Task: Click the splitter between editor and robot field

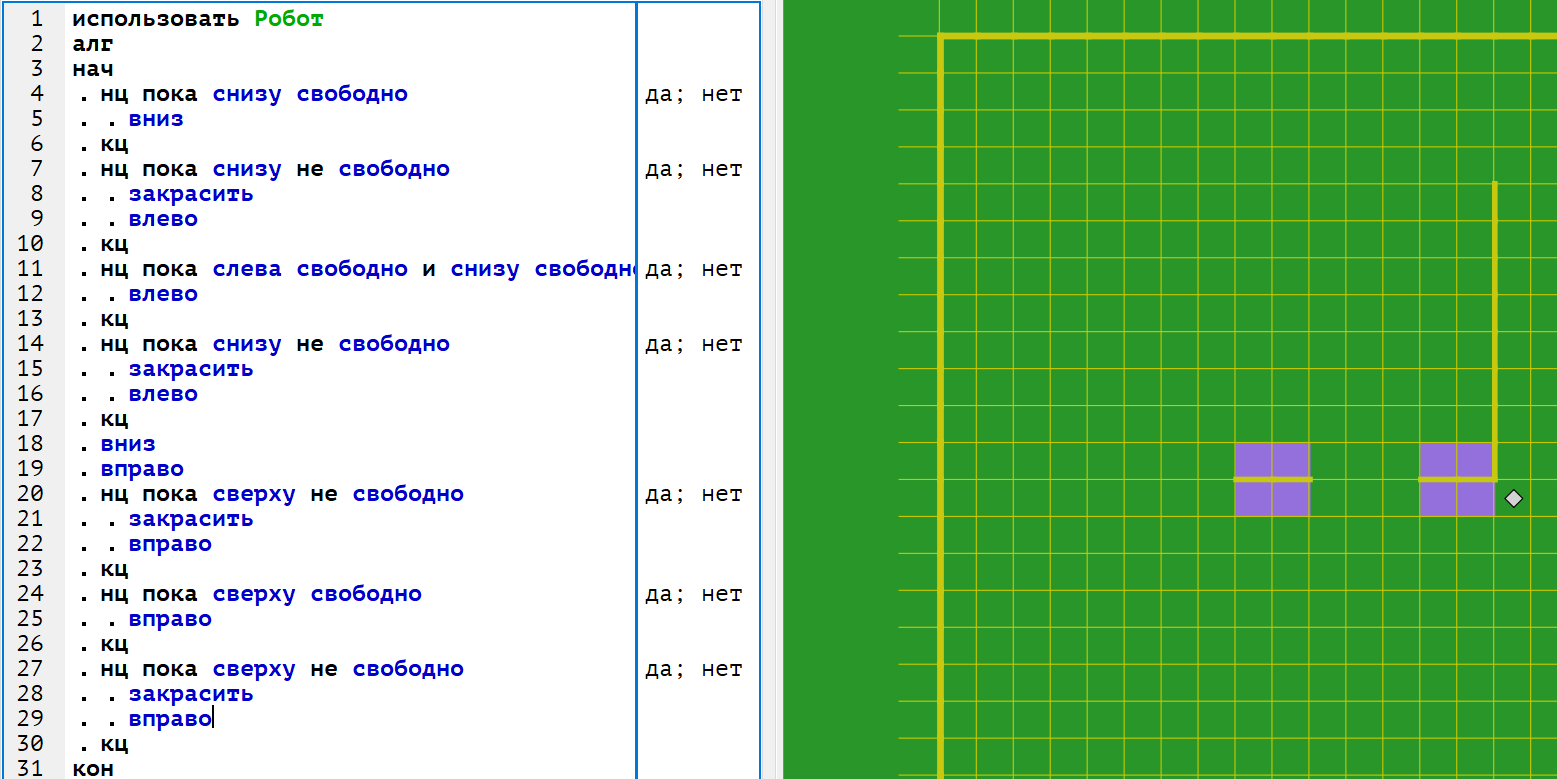Action: (x=771, y=390)
